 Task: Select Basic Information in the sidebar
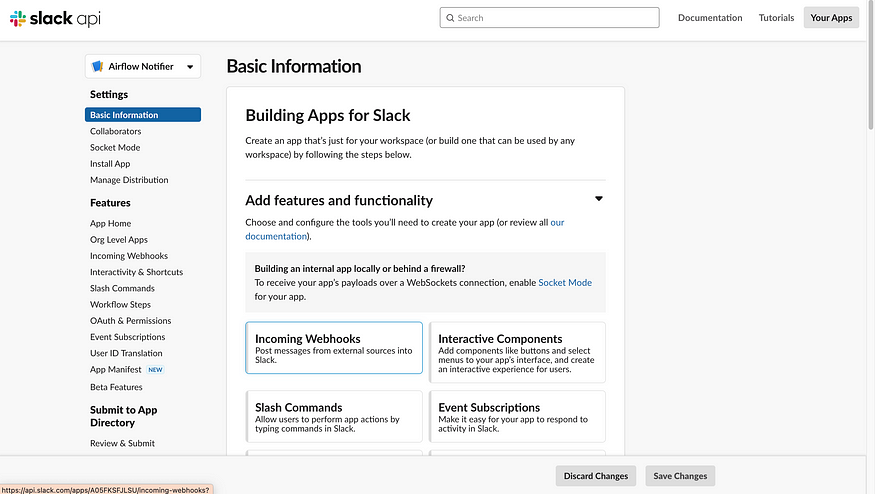pyautogui.click(x=143, y=114)
